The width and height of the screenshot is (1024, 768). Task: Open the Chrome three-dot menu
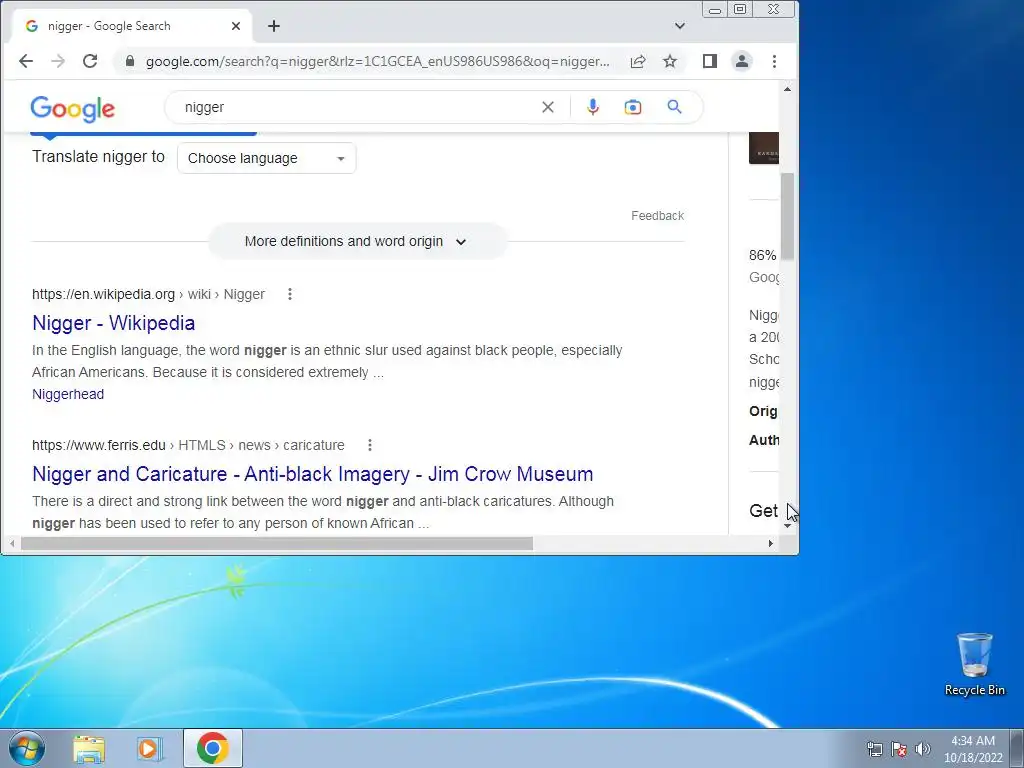tap(775, 61)
